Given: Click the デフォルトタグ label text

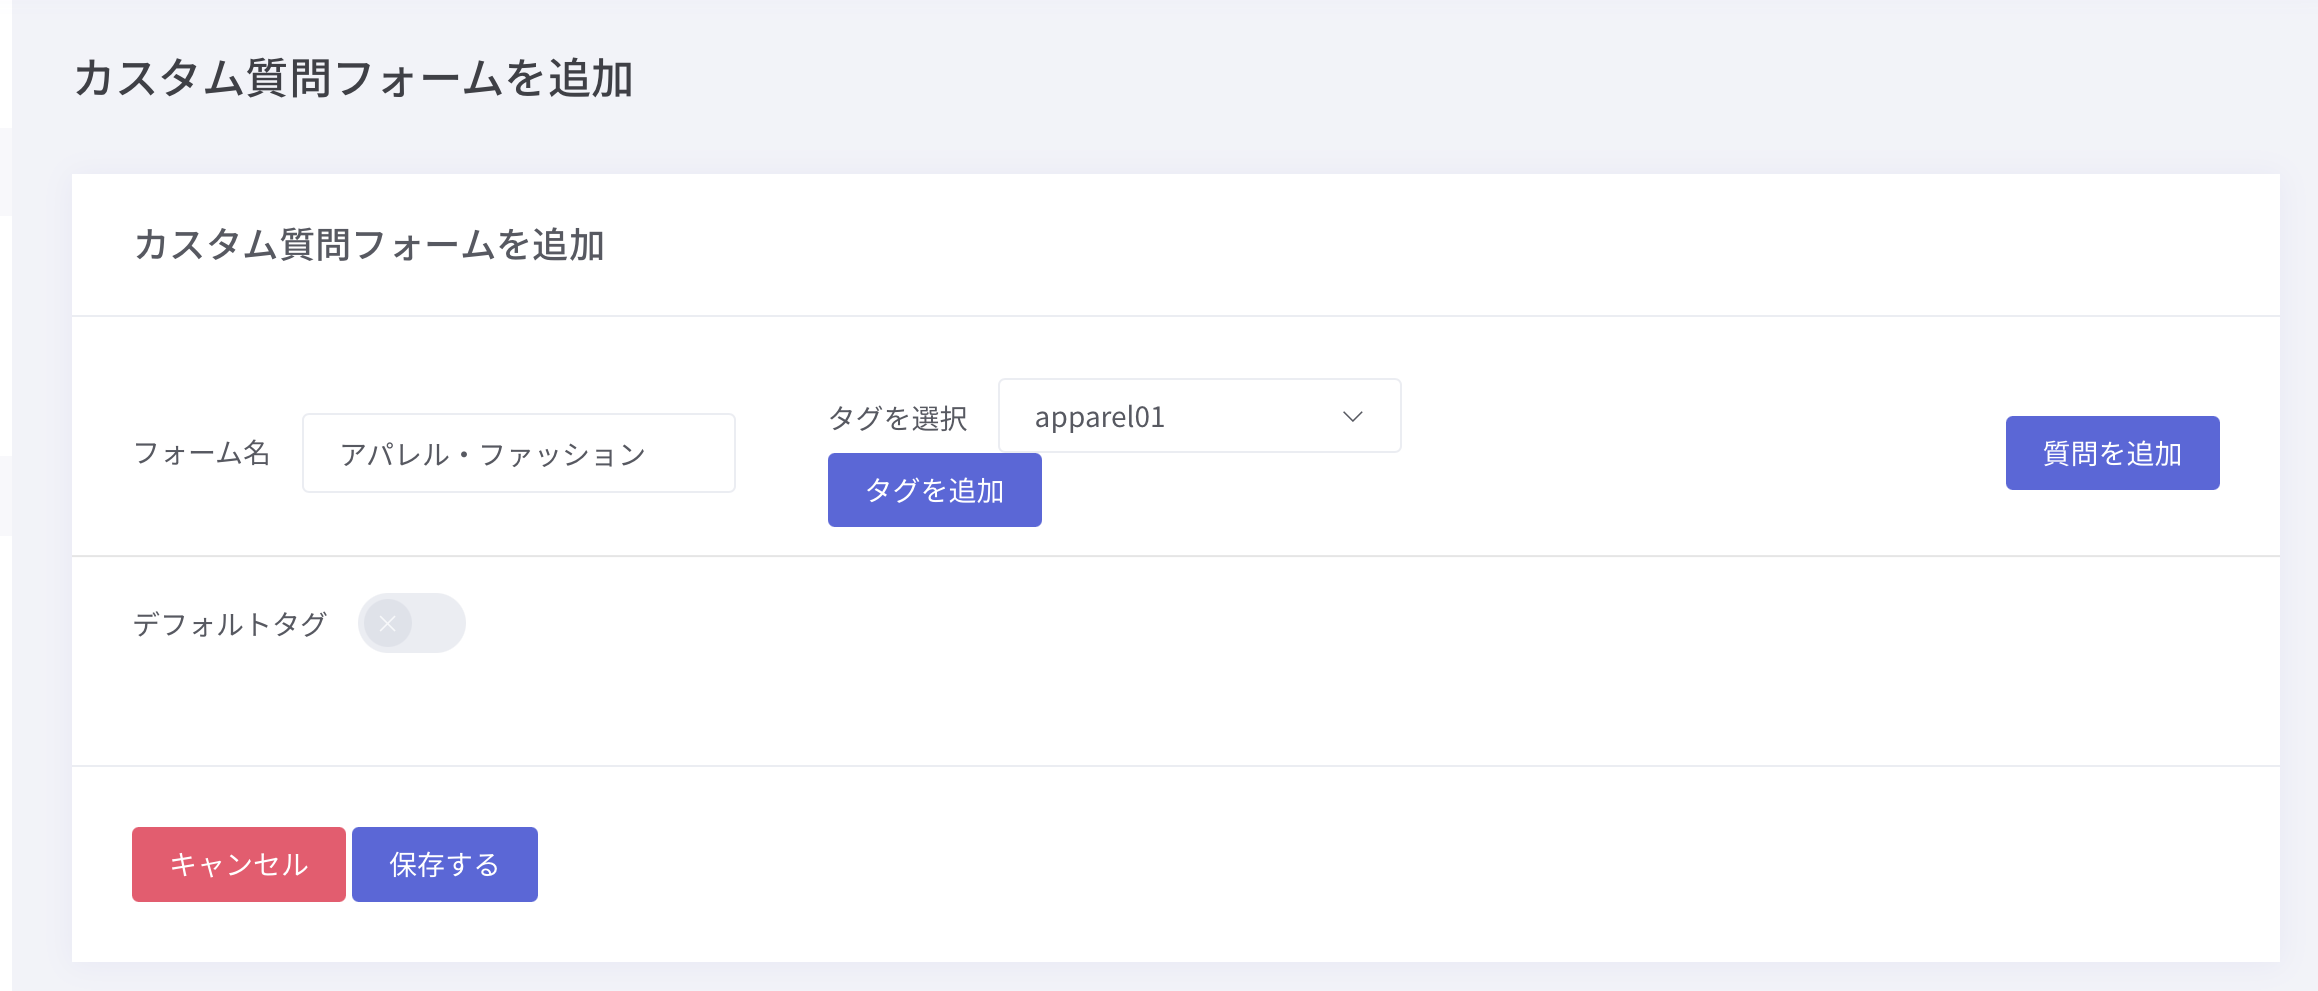Looking at the screenshot, I should tap(230, 625).
